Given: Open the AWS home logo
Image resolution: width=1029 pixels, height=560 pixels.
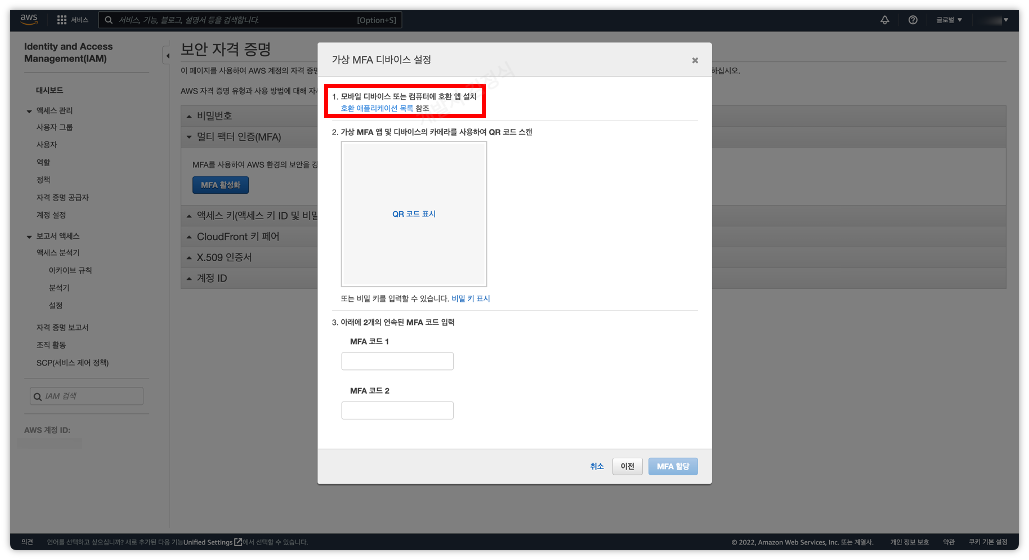Looking at the screenshot, I should [x=29, y=19].
